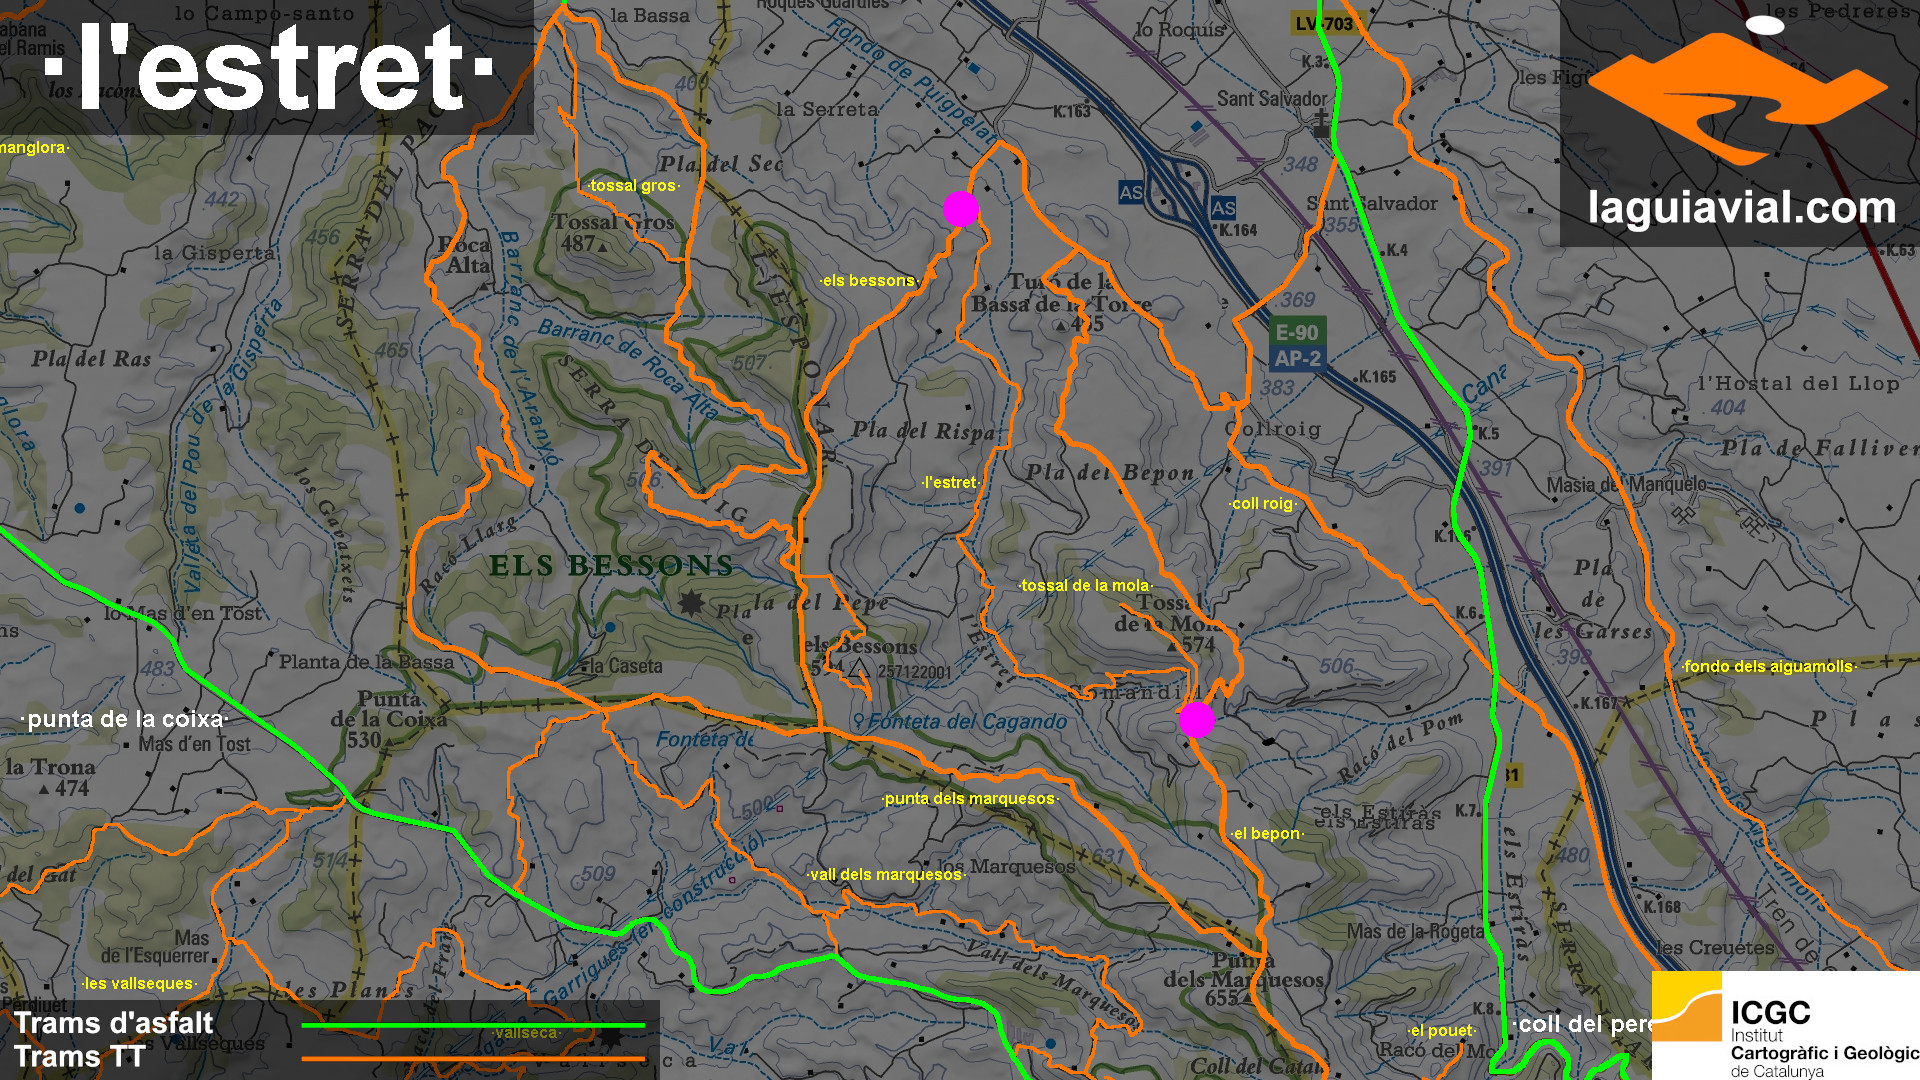The height and width of the screenshot is (1080, 1920).
Task: Click the AP-2 blue motorway sign
Action: point(1297,358)
